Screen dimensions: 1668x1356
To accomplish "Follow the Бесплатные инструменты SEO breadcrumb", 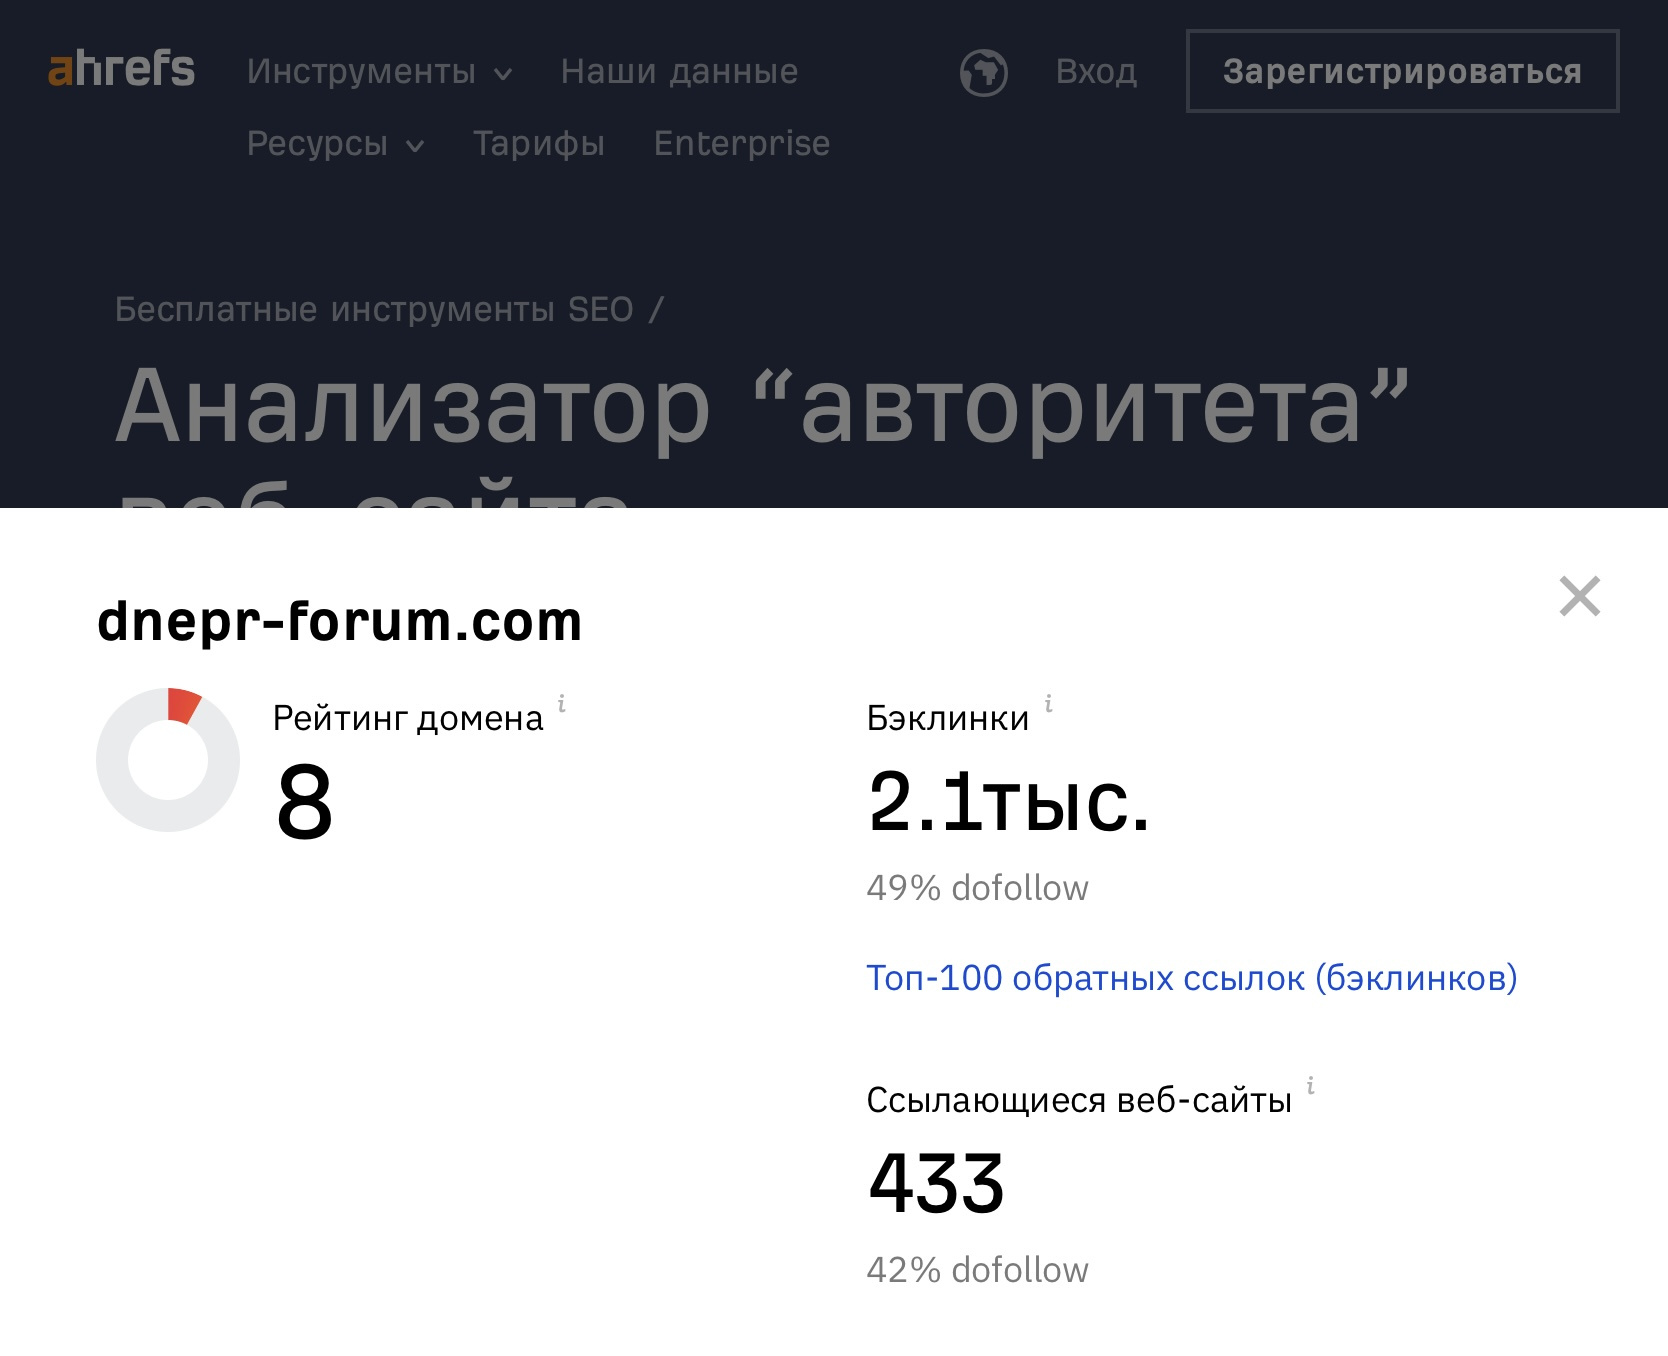I will pos(374,310).
